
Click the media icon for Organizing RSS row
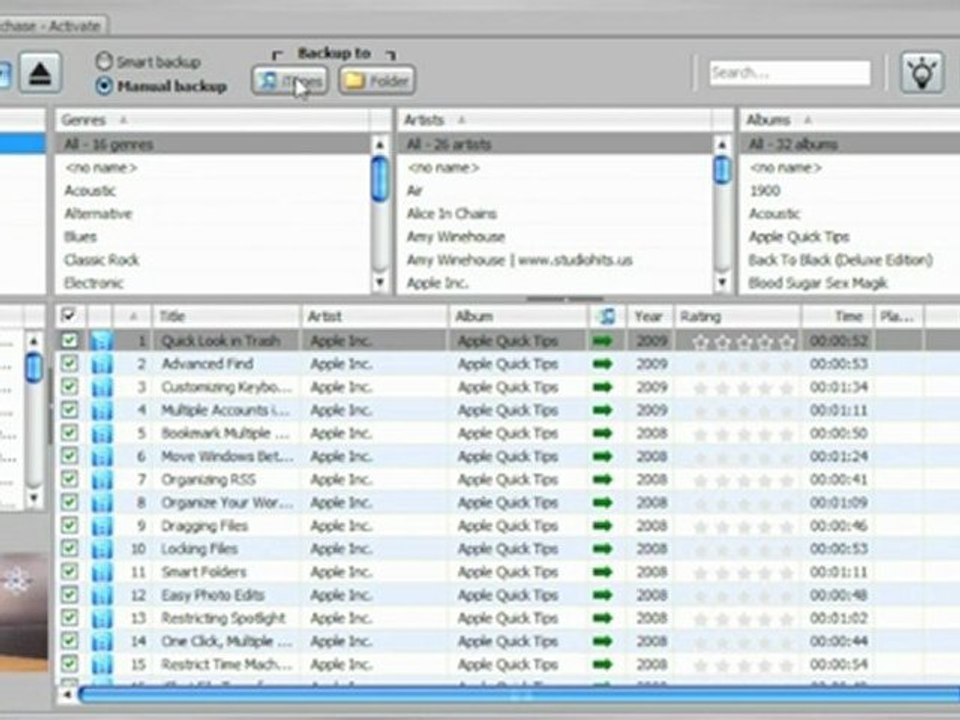[102, 479]
